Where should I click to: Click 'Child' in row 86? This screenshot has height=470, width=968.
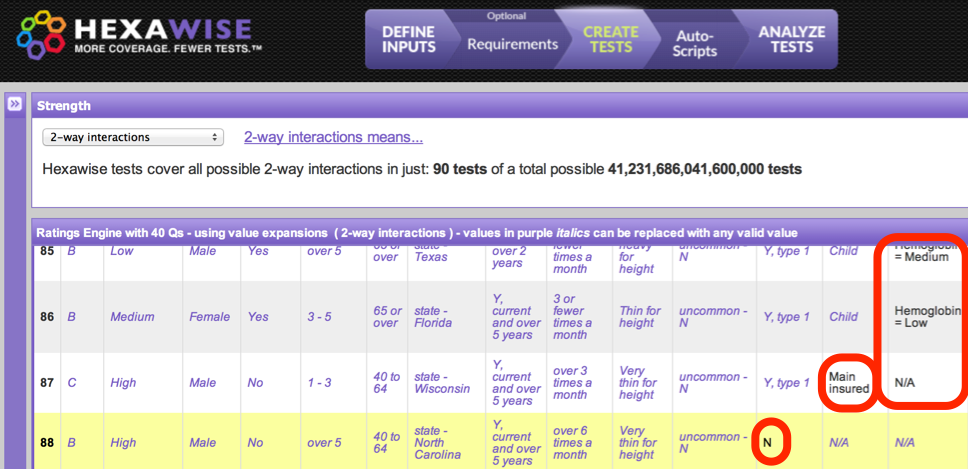tap(843, 317)
